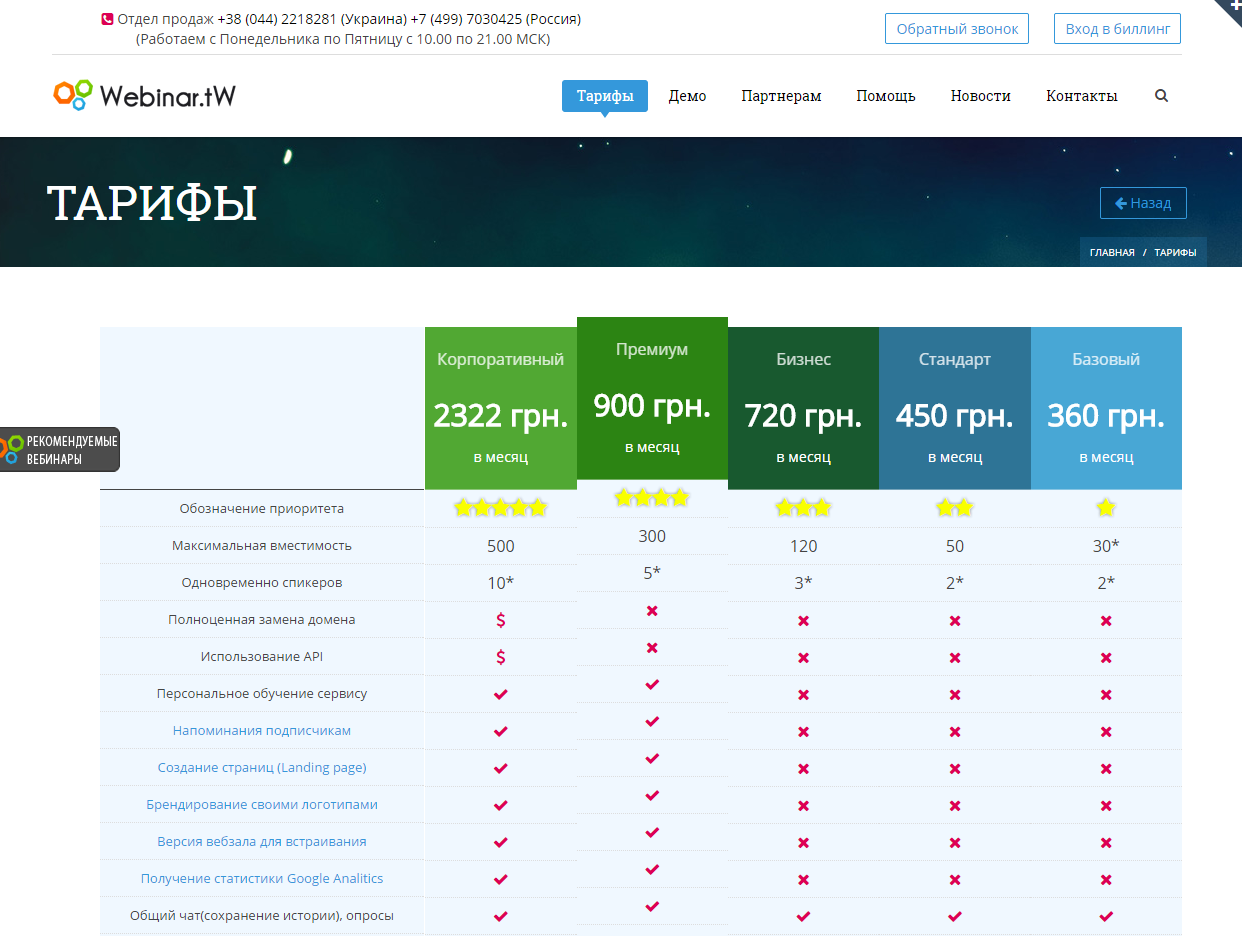Click Корпоративный checkmark for Персональное обучение сервису
This screenshot has width=1242, height=936.
[x=501, y=694]
